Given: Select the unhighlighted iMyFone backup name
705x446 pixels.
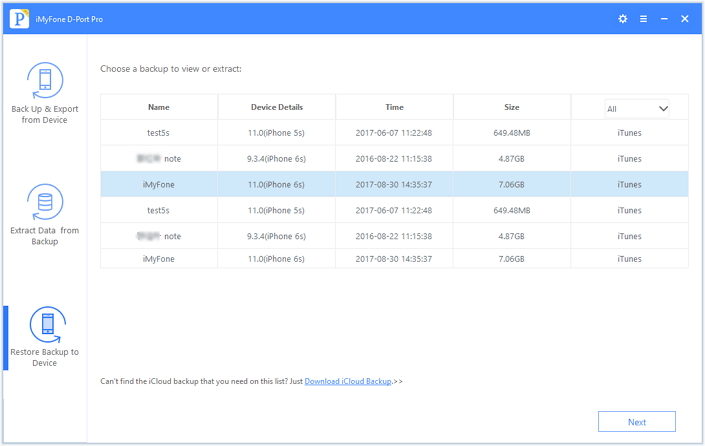Looking at the screenshot, I should [158, 259].
